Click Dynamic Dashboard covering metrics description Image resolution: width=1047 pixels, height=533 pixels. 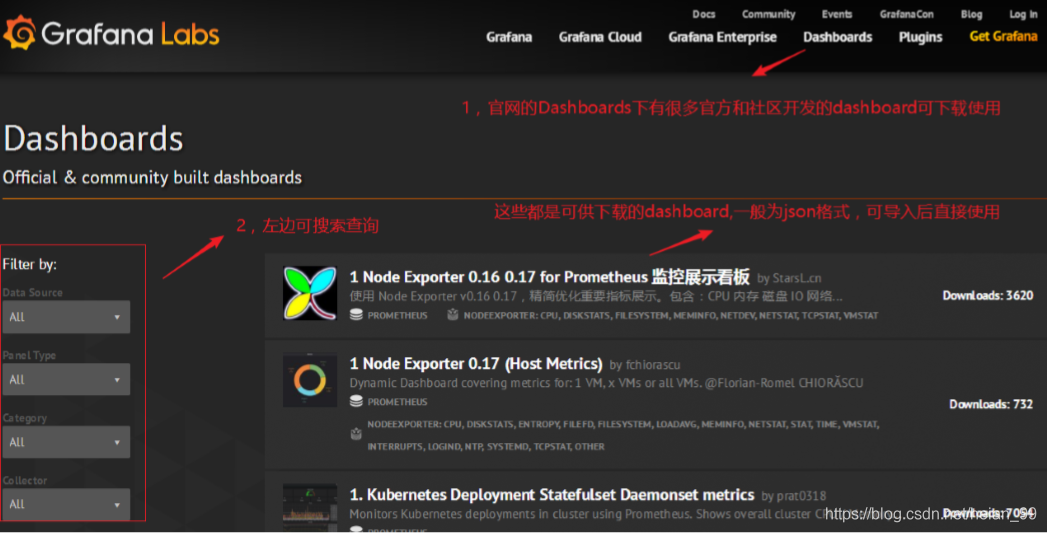click(606, 383)
